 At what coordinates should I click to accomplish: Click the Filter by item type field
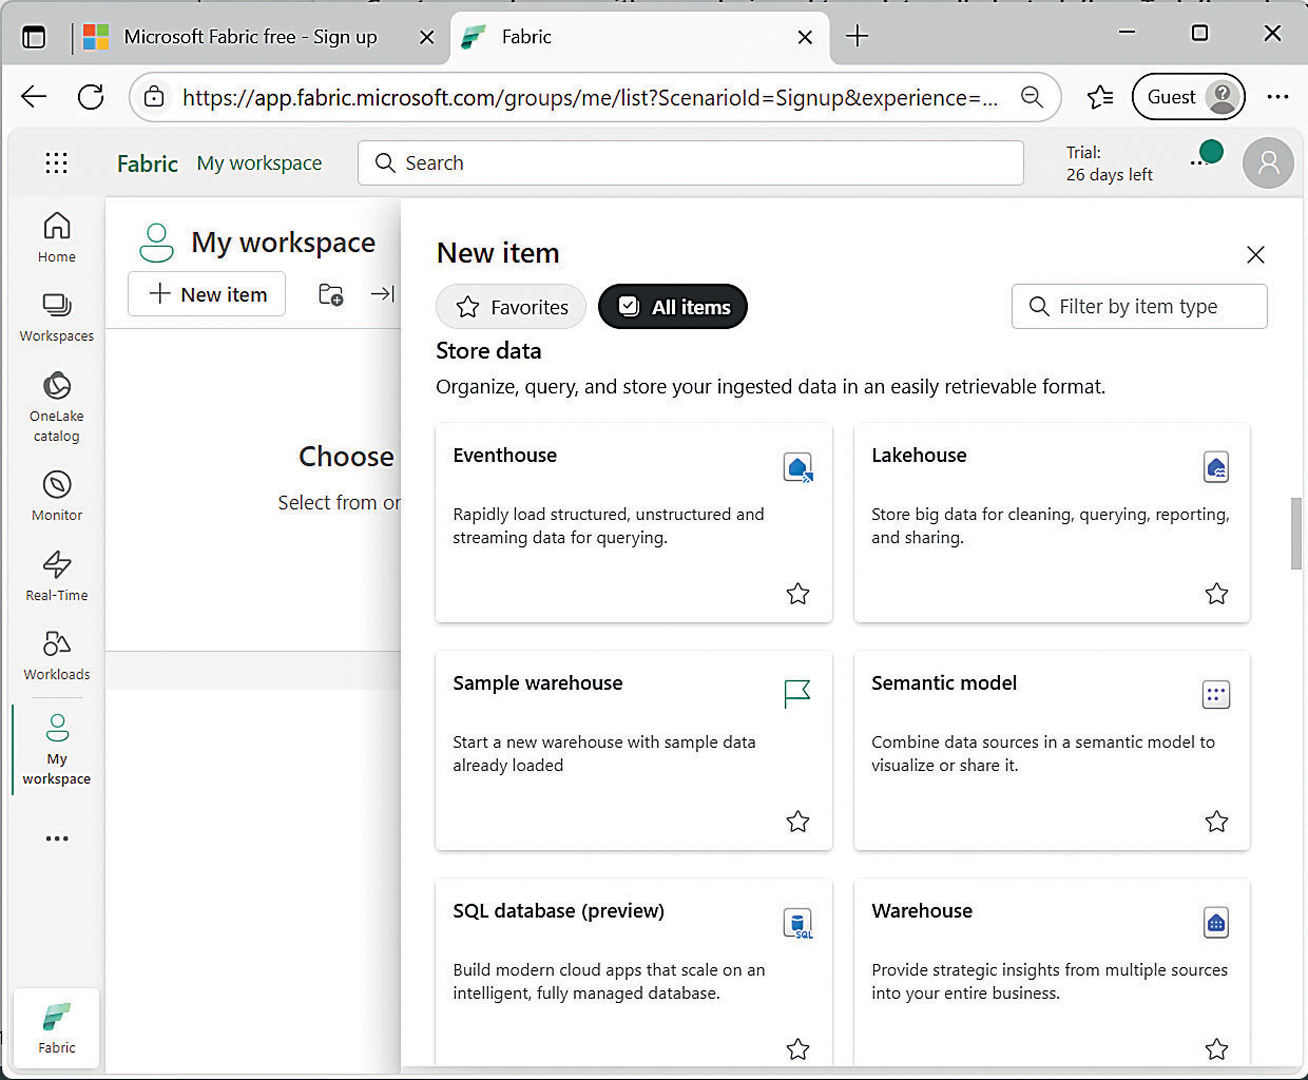1139,306
